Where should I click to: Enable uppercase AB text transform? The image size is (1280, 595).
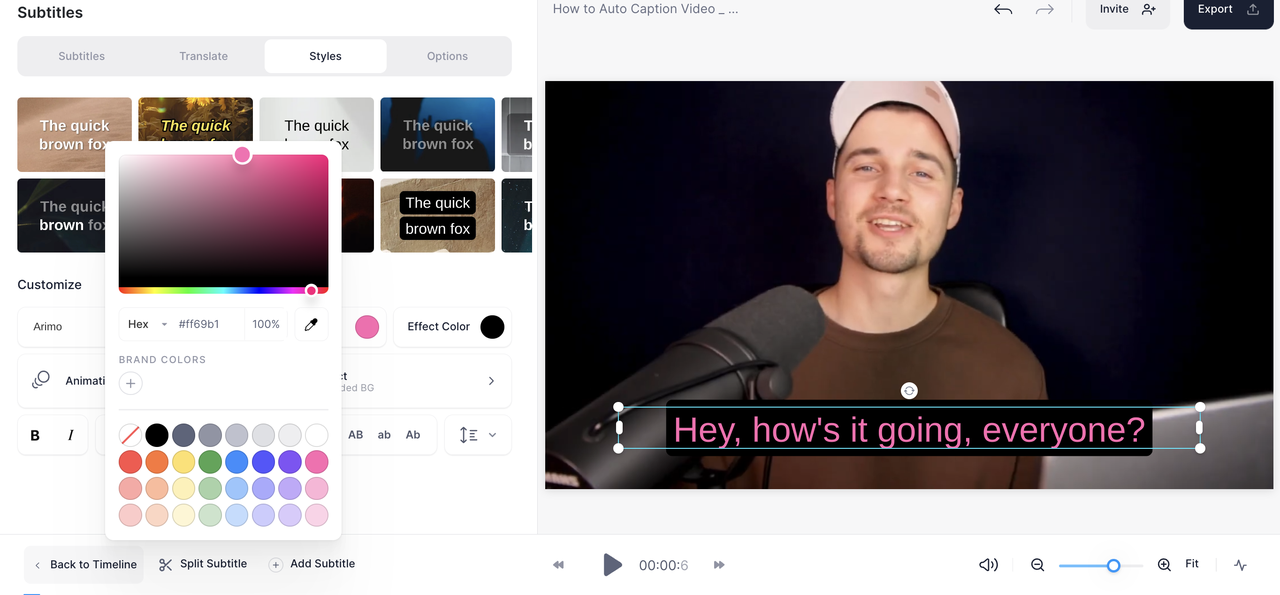tap(355, 434)
